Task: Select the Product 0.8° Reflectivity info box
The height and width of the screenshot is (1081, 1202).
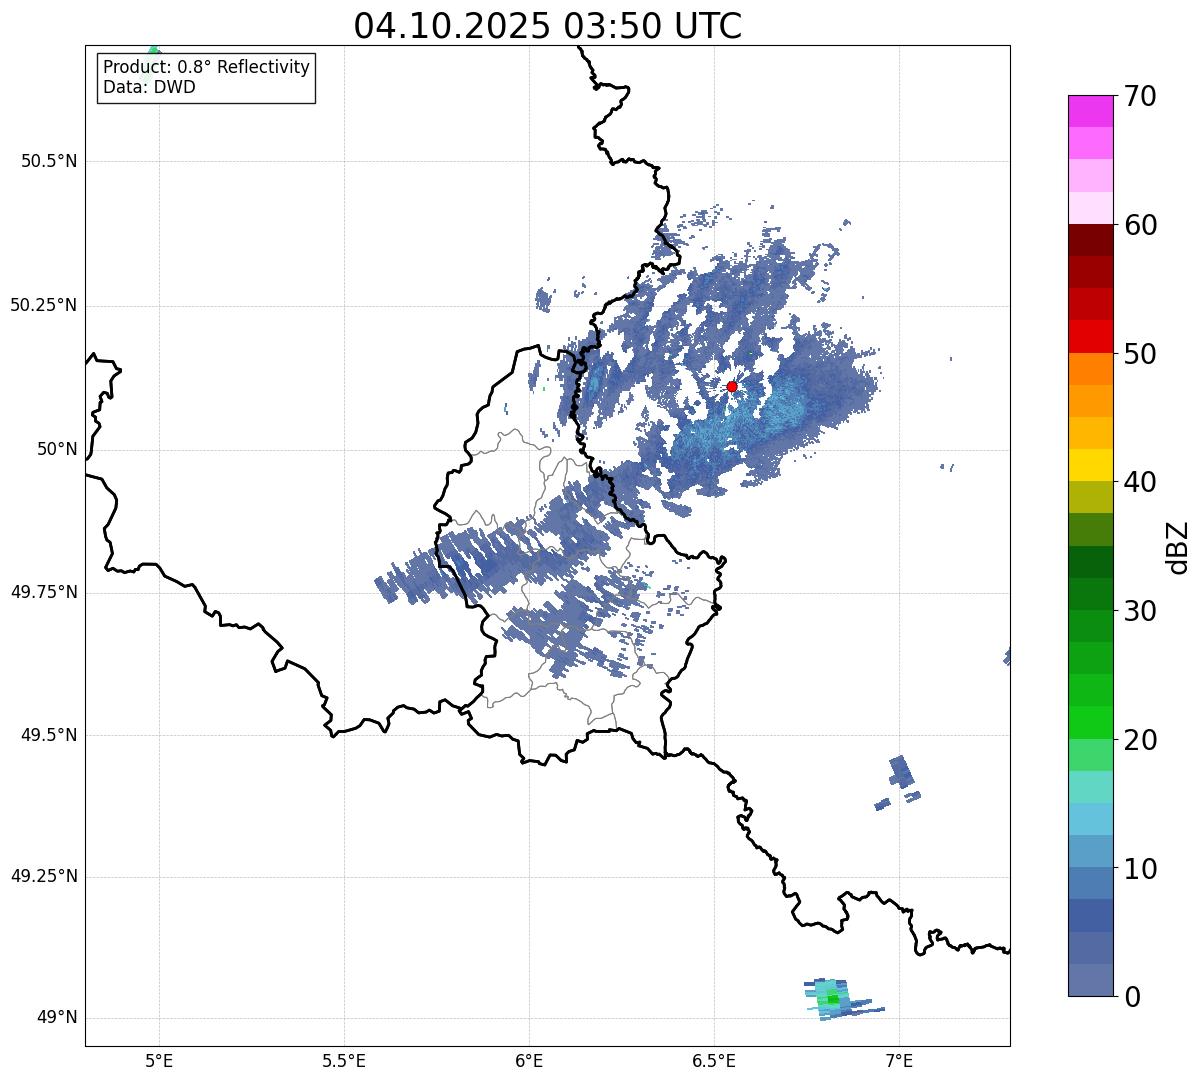Action: pos(206,77)
